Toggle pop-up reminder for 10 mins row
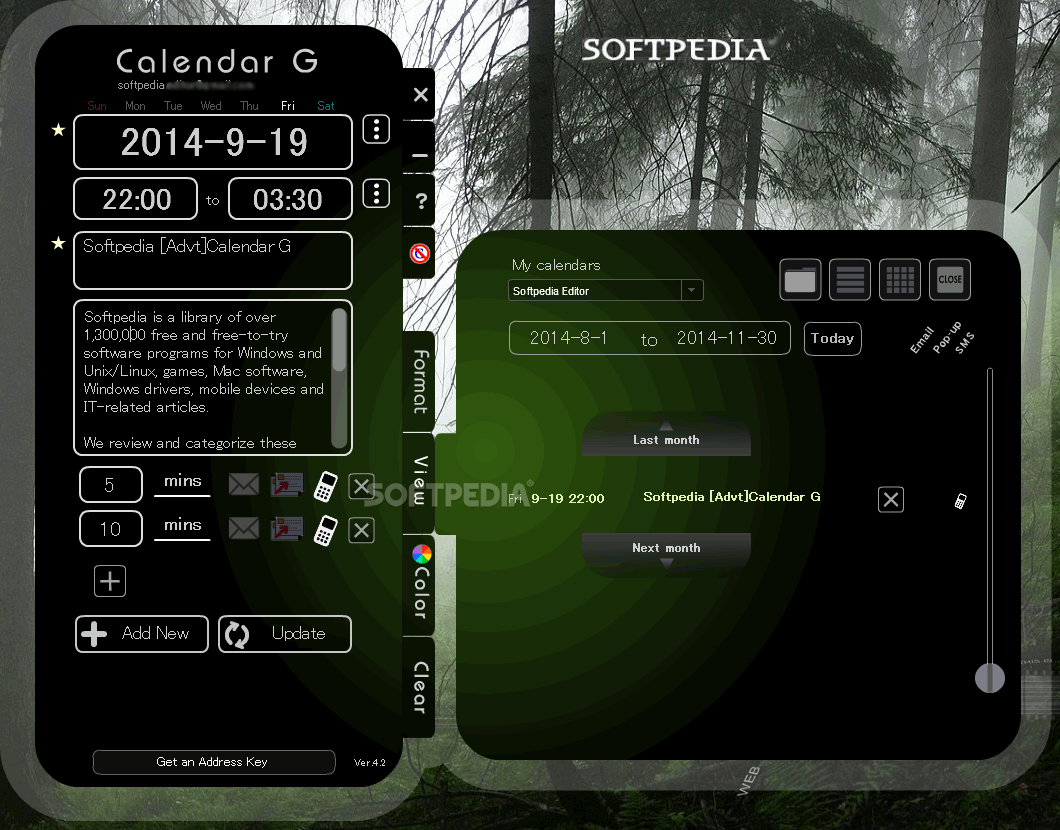The width and height of the screenshot is (1060, 830). [x=287, y=529]
